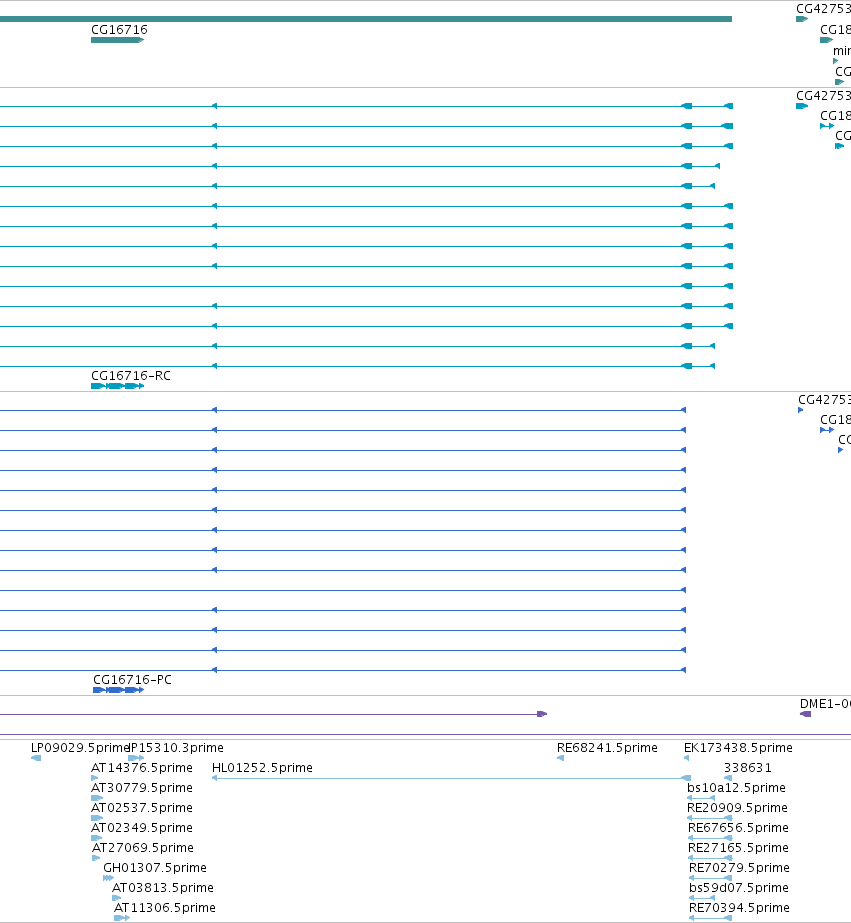Image resolution: width=851 pixels, height=923 pixels.
Task: Click the long teal gene bar at the top
Action: coord(366,19)
